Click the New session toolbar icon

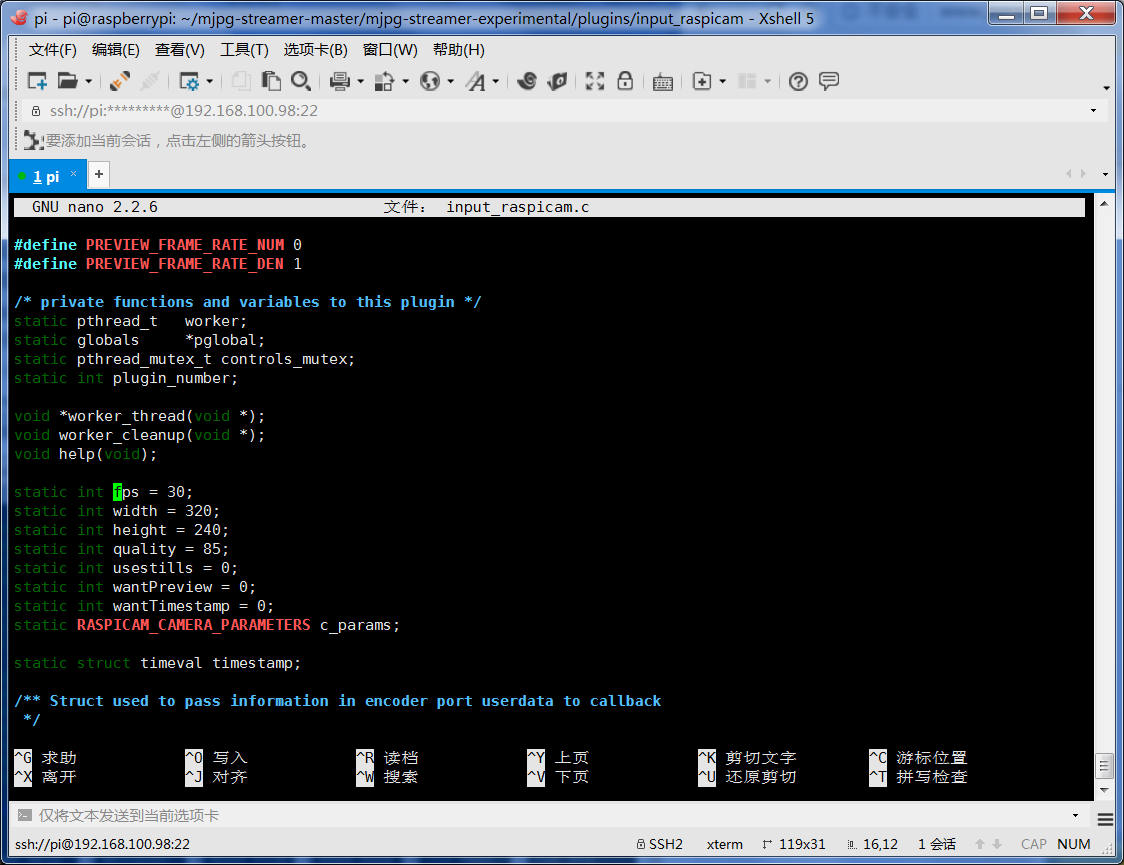[37, 81]
